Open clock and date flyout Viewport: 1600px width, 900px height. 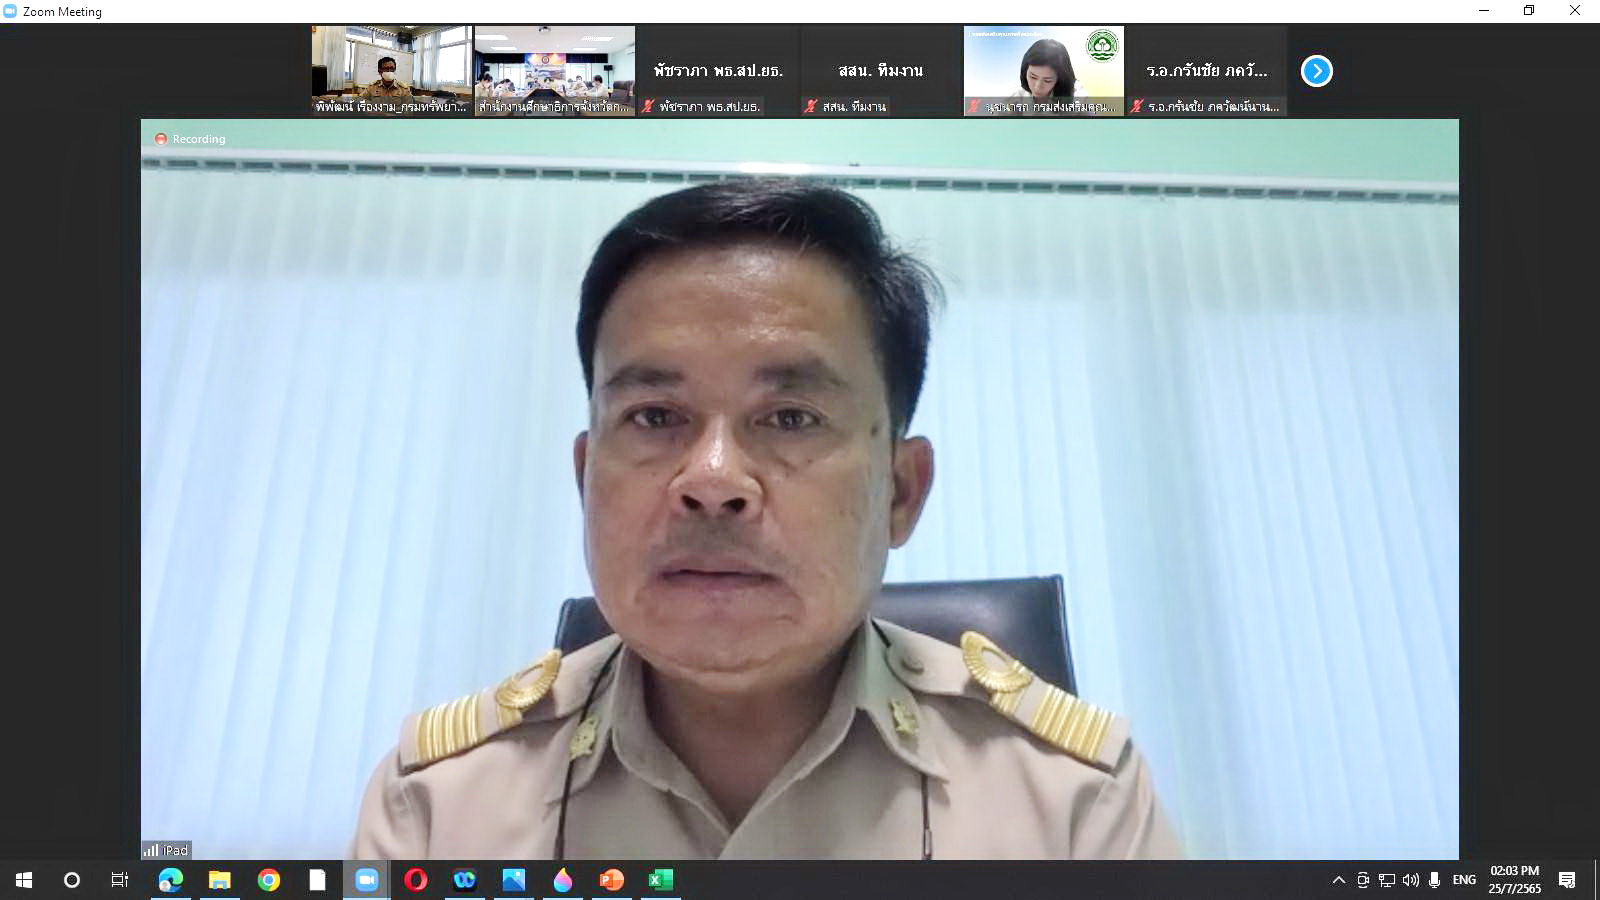click(1514, 880)
